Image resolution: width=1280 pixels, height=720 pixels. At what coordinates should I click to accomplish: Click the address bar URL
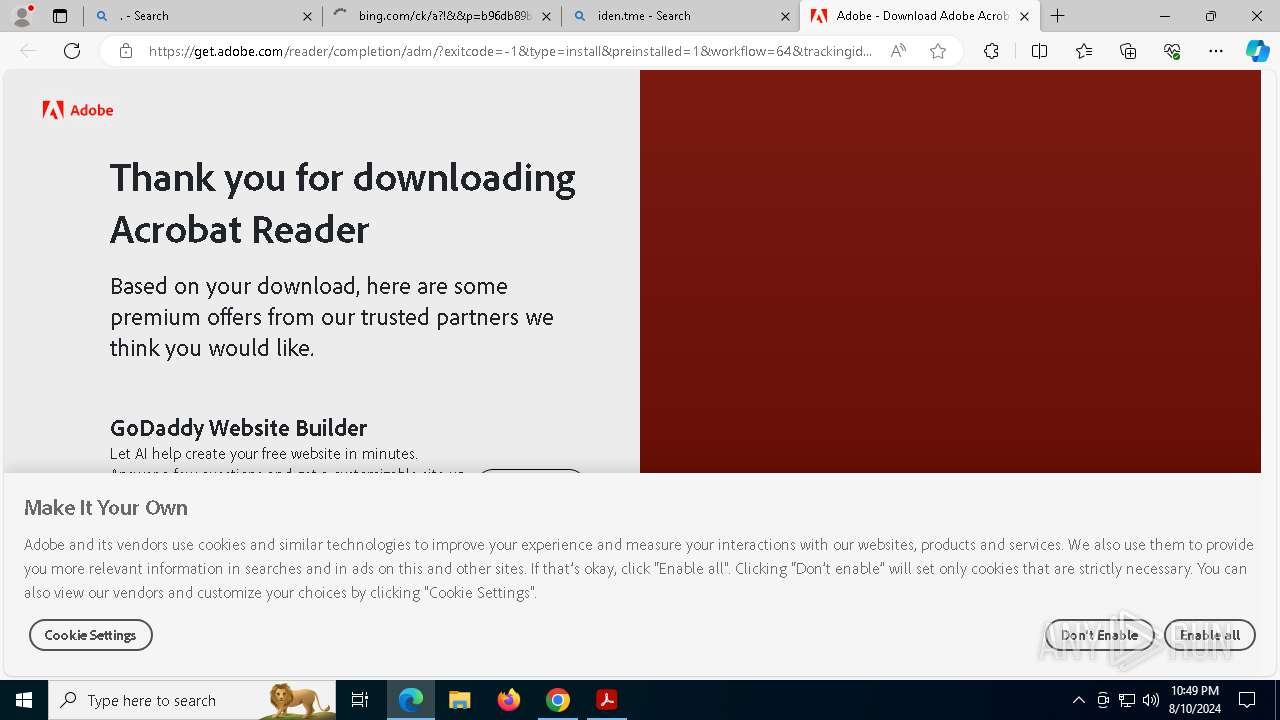pyautogui.click(x=510, y=51)
